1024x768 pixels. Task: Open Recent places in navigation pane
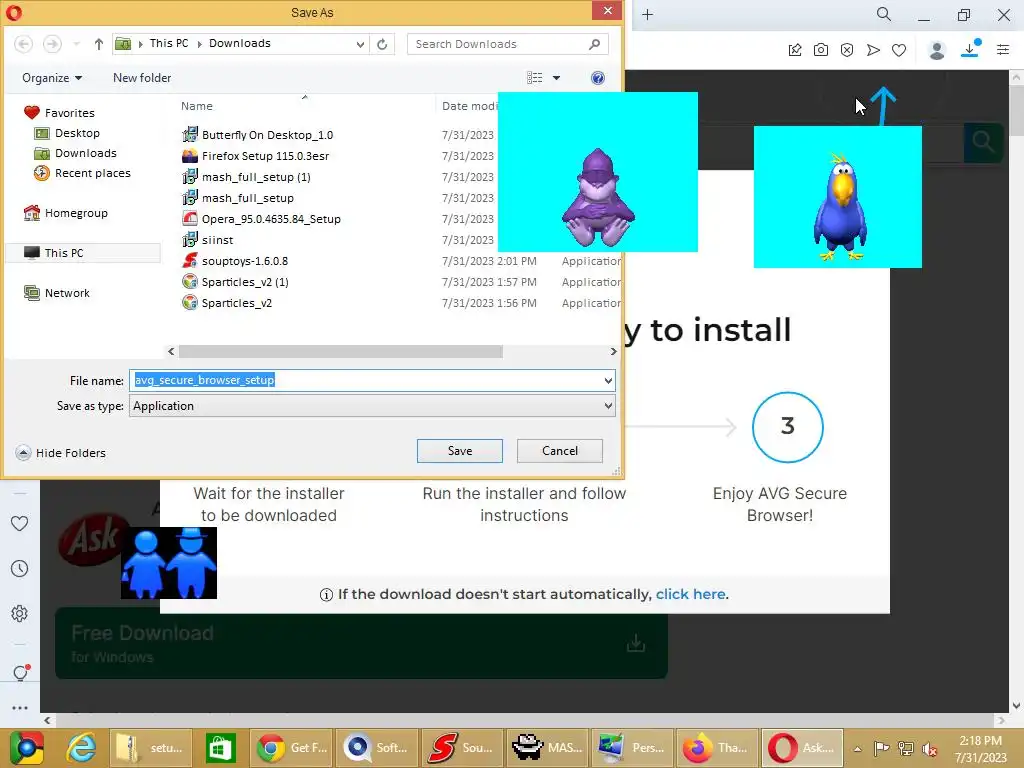tap(82, 173)
